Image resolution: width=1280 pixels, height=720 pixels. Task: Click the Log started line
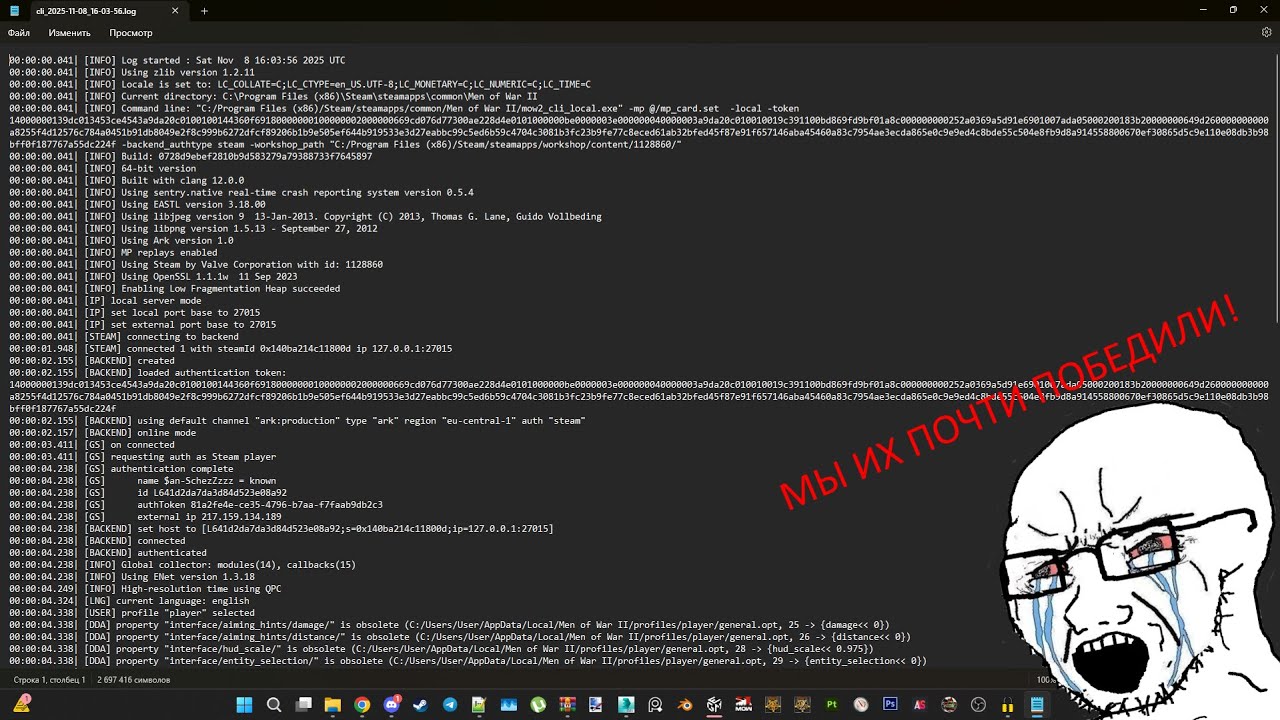point(177,60)
